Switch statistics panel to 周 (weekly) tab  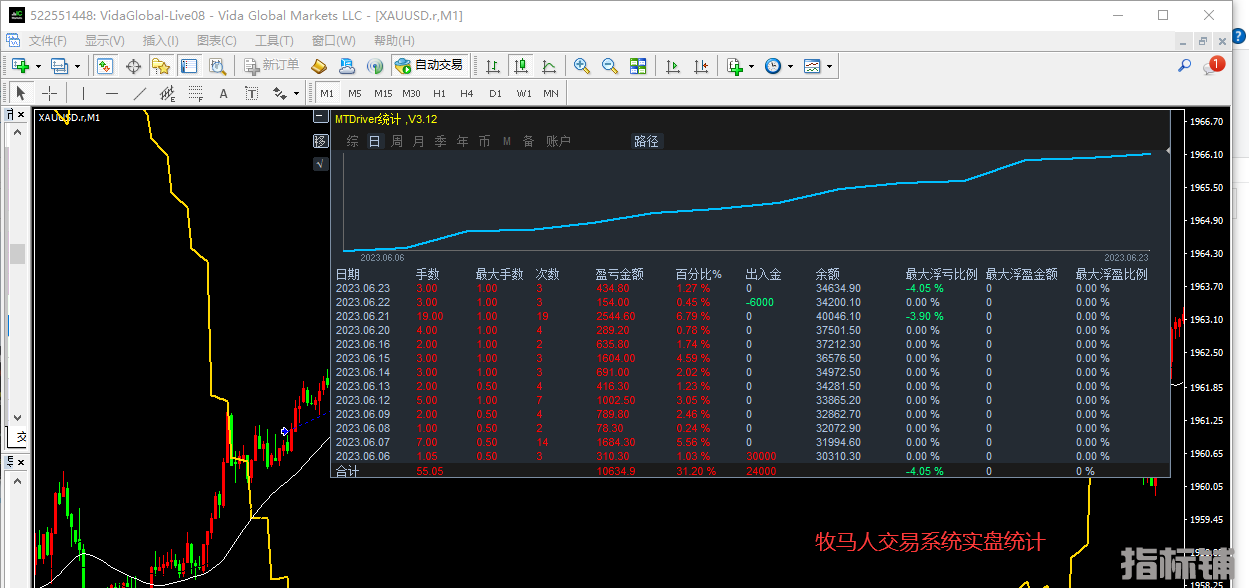[x=397, y=141]
